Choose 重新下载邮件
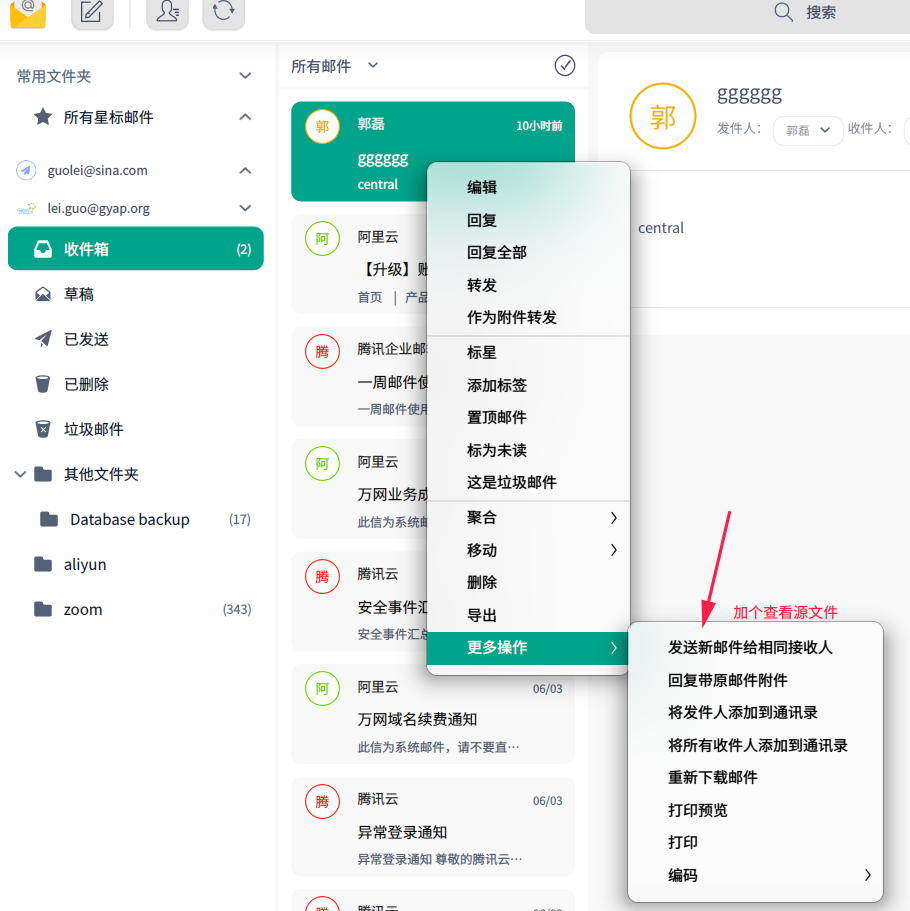The width and height of the screenshot is (910, 911). [755, 777]
